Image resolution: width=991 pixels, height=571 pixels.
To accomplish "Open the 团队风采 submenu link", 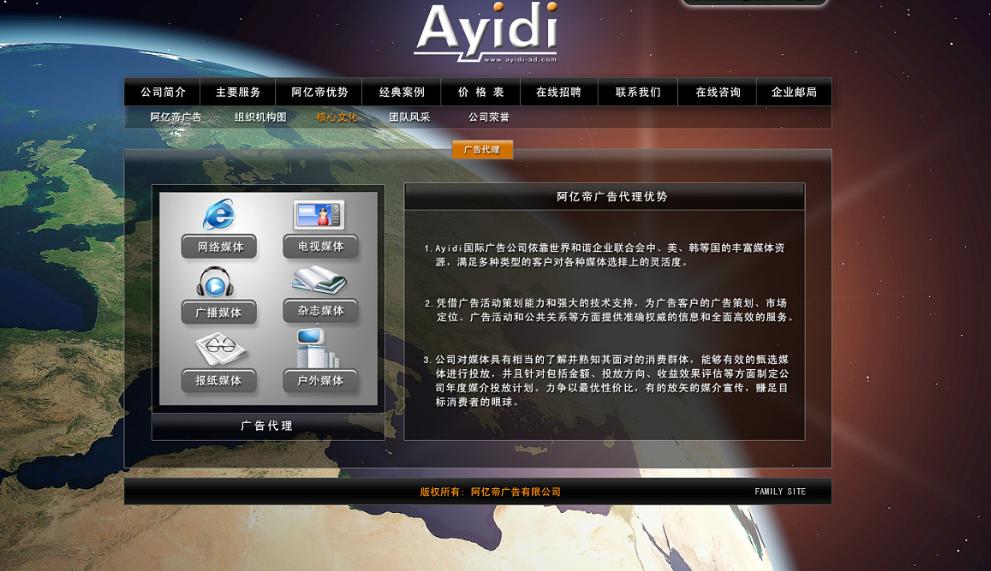I will [409, 117].
